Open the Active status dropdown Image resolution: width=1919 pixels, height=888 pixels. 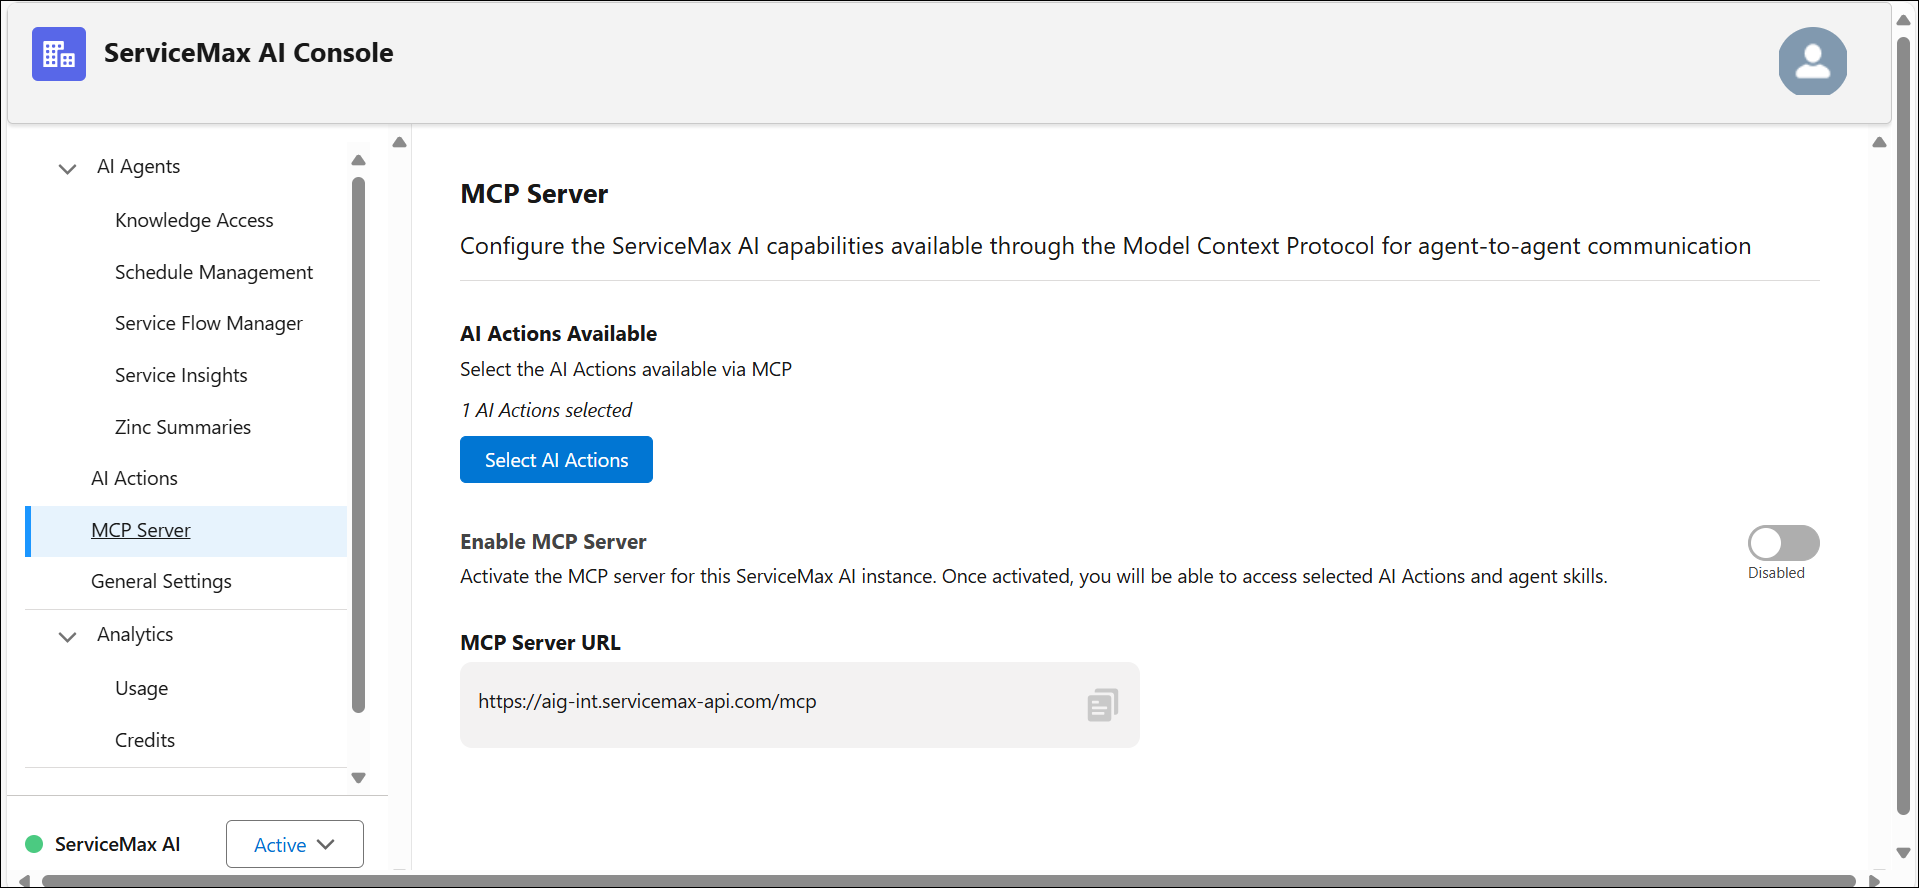[x=295, y=844]
